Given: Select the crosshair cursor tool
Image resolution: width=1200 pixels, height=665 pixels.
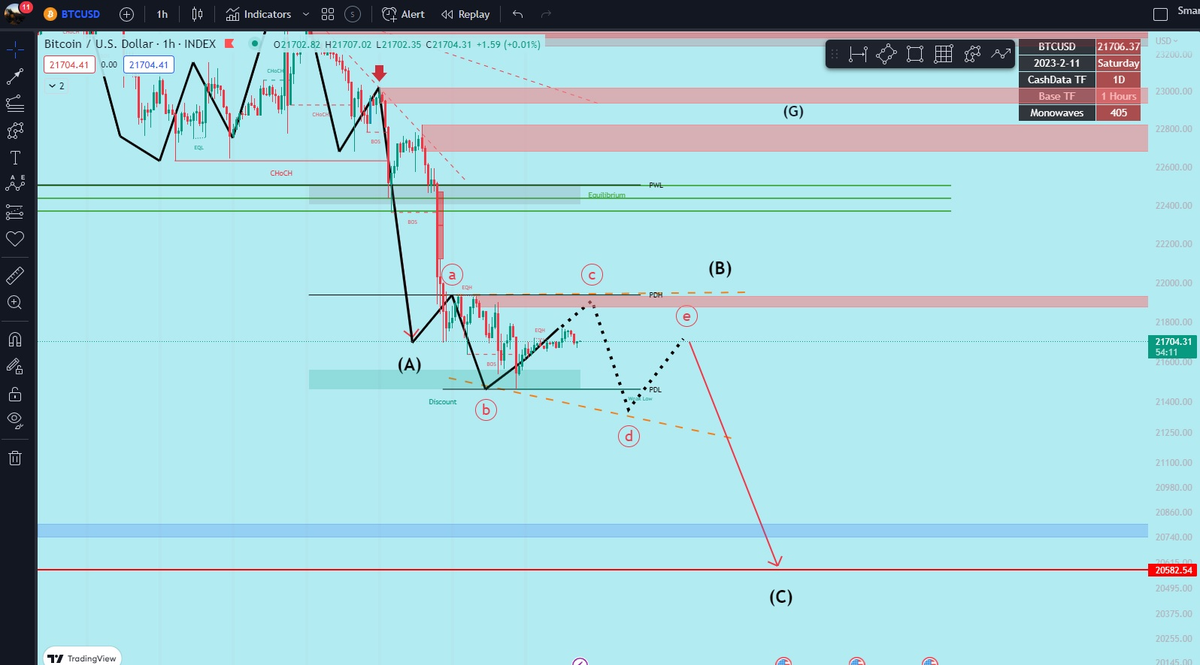Looking at the screenshot, I should tap(15, 48).
